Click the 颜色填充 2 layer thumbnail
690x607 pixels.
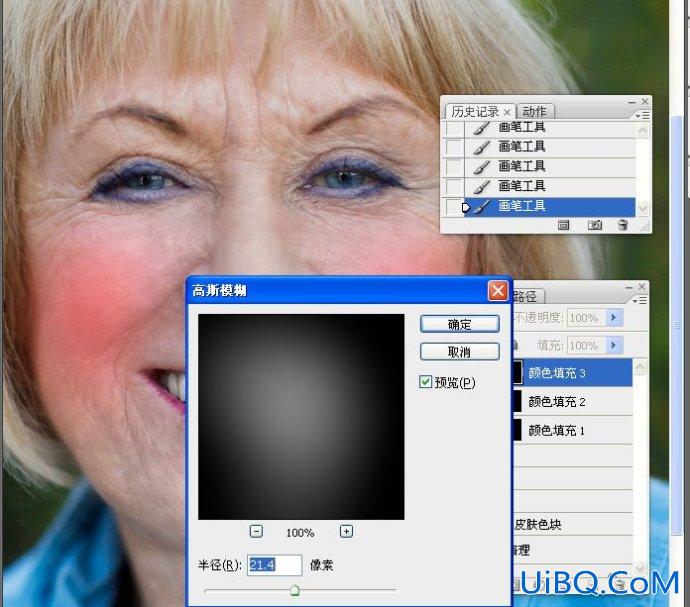pos(518,401)
